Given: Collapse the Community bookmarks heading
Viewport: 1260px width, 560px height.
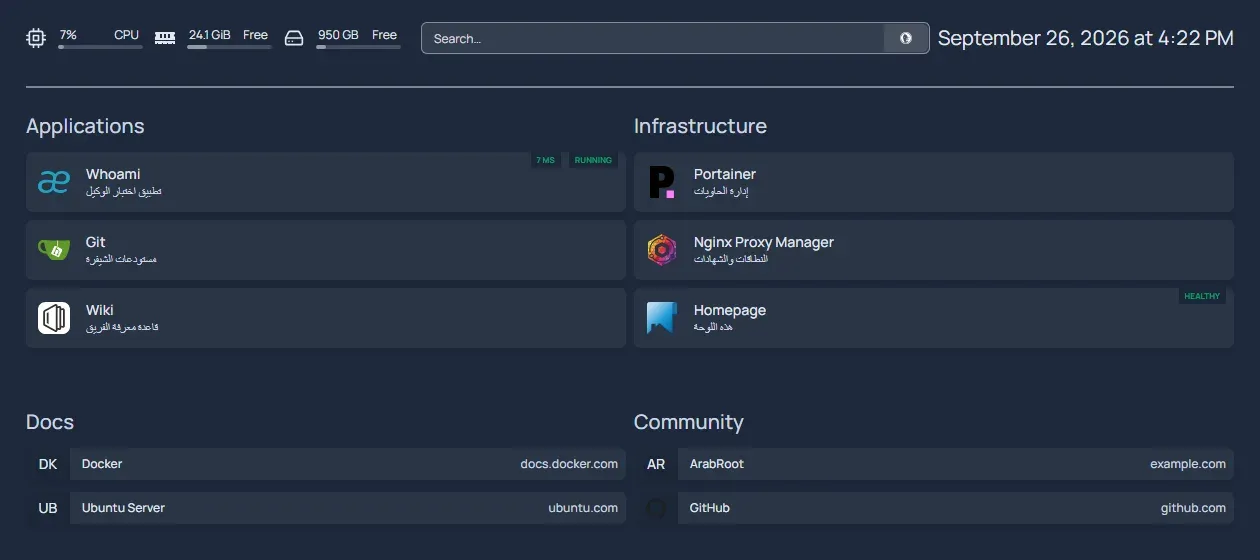Looking at the screenshot, I should [x=689, y=422].
